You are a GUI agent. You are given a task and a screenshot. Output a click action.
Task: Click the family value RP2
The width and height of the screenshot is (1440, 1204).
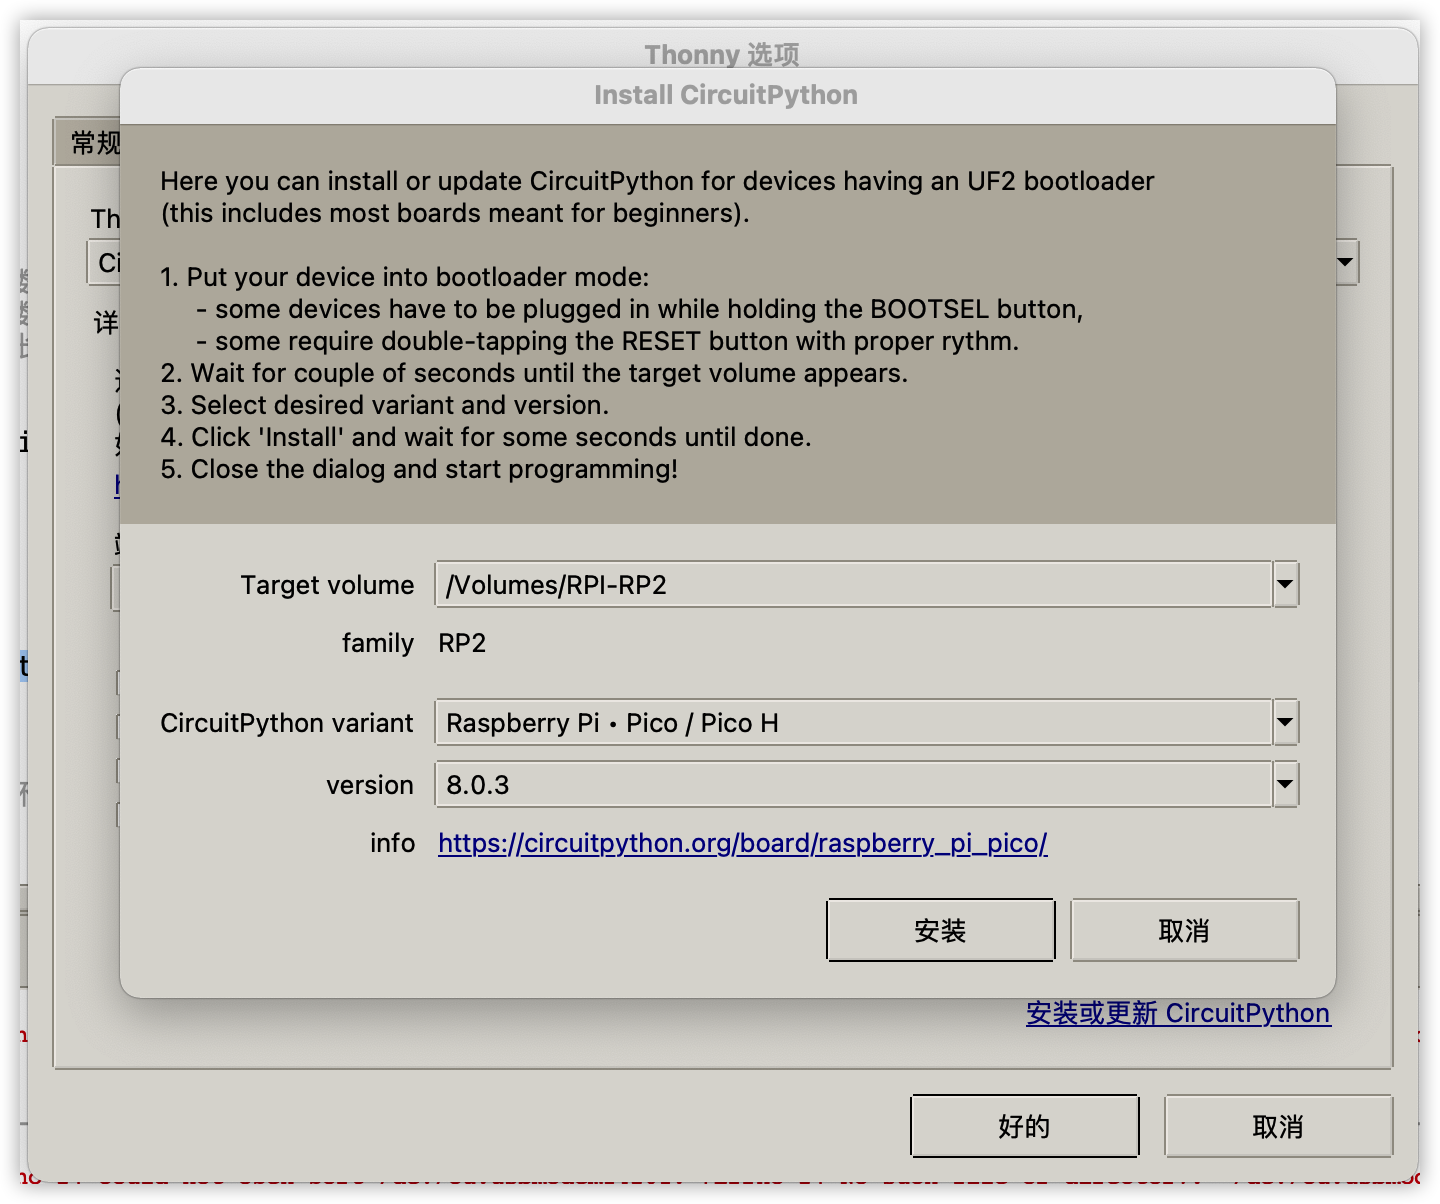click(x=462, y=643)
